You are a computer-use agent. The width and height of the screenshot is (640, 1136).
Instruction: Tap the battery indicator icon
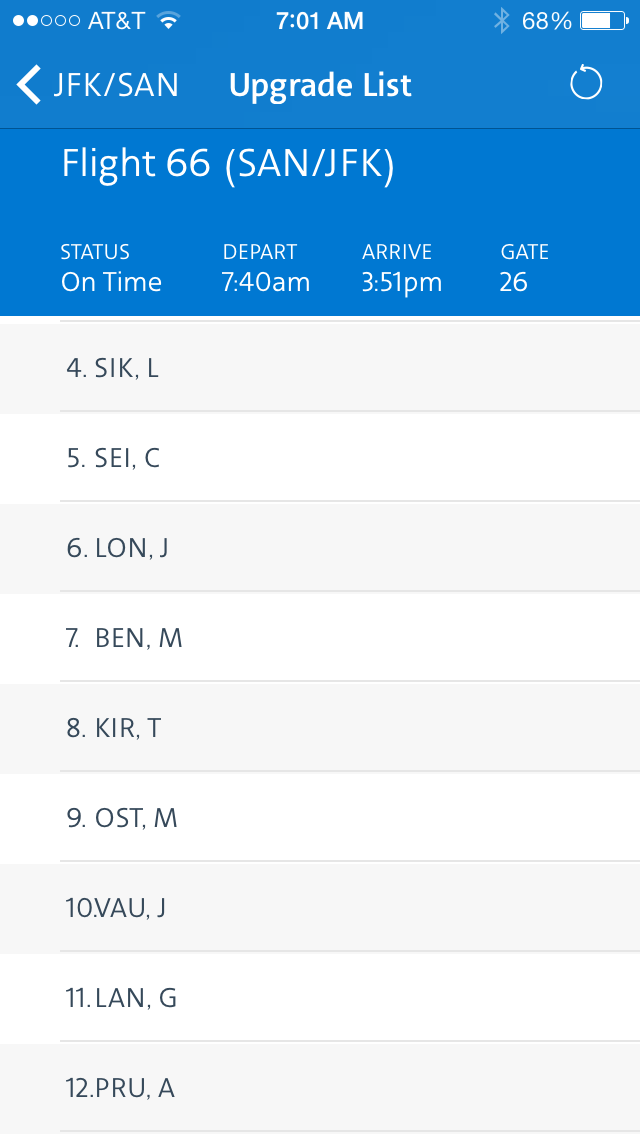point(604,21)
